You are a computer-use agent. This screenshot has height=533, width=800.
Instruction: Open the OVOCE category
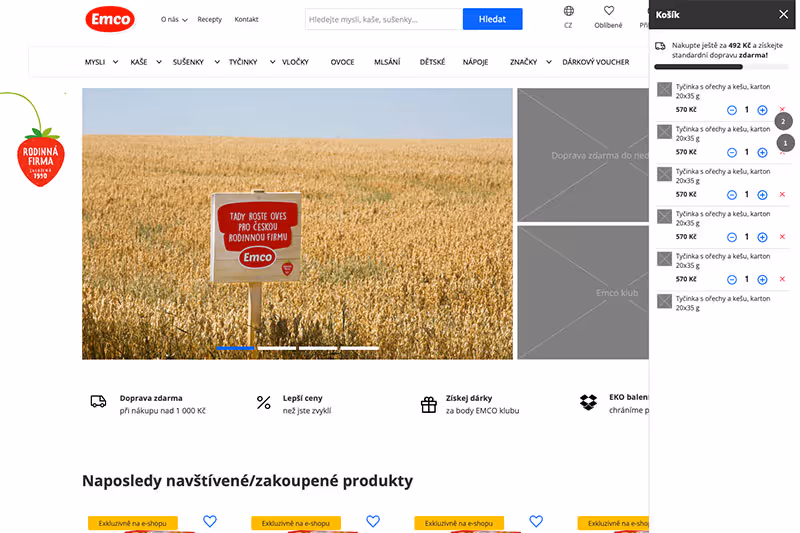point(342,62)
